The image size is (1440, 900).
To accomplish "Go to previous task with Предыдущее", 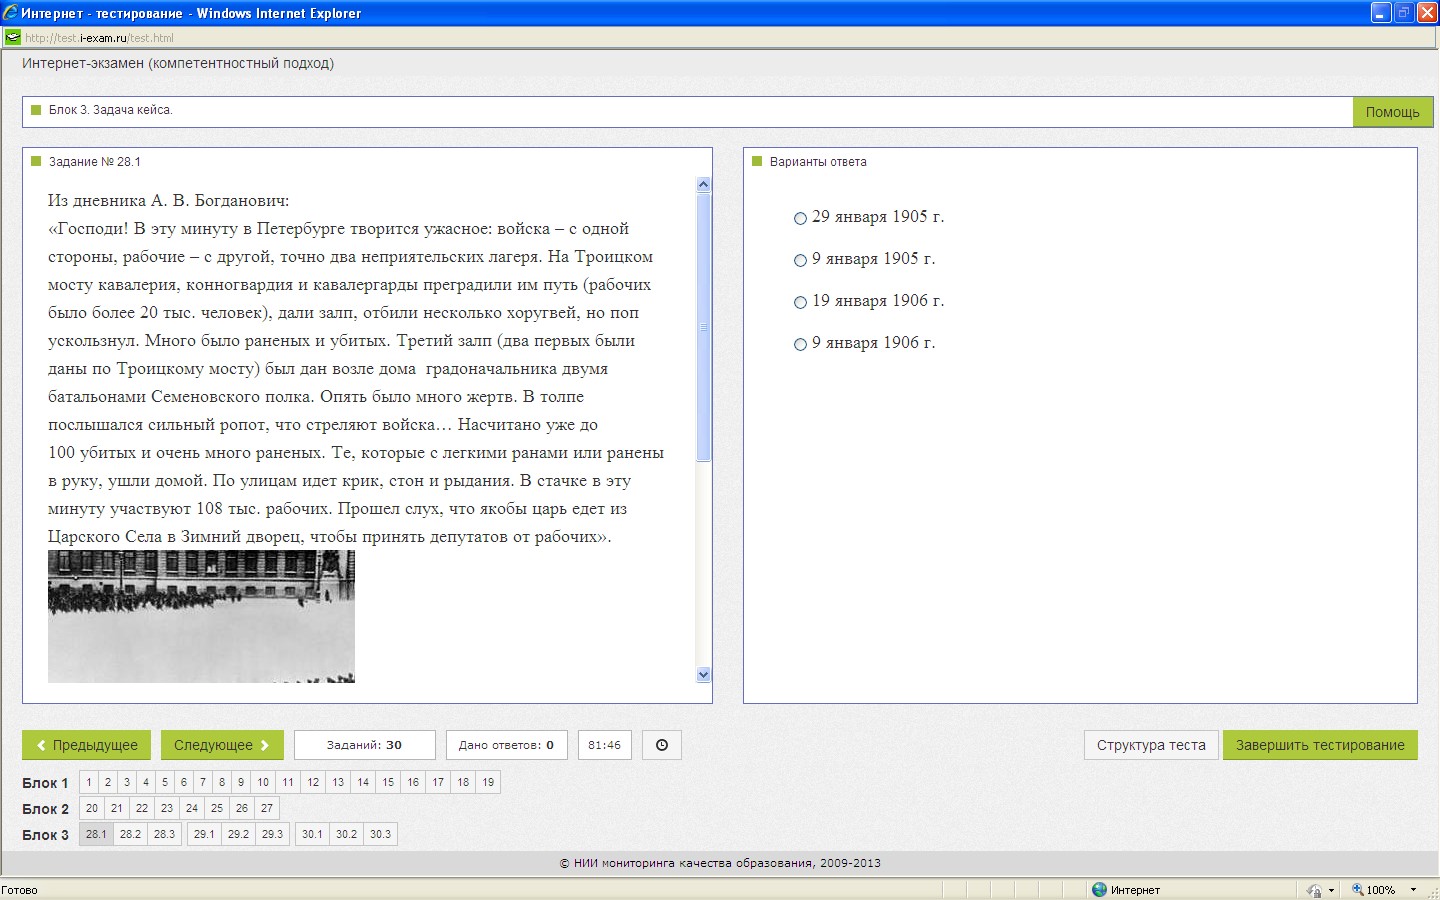I will [x=86, y=745].
